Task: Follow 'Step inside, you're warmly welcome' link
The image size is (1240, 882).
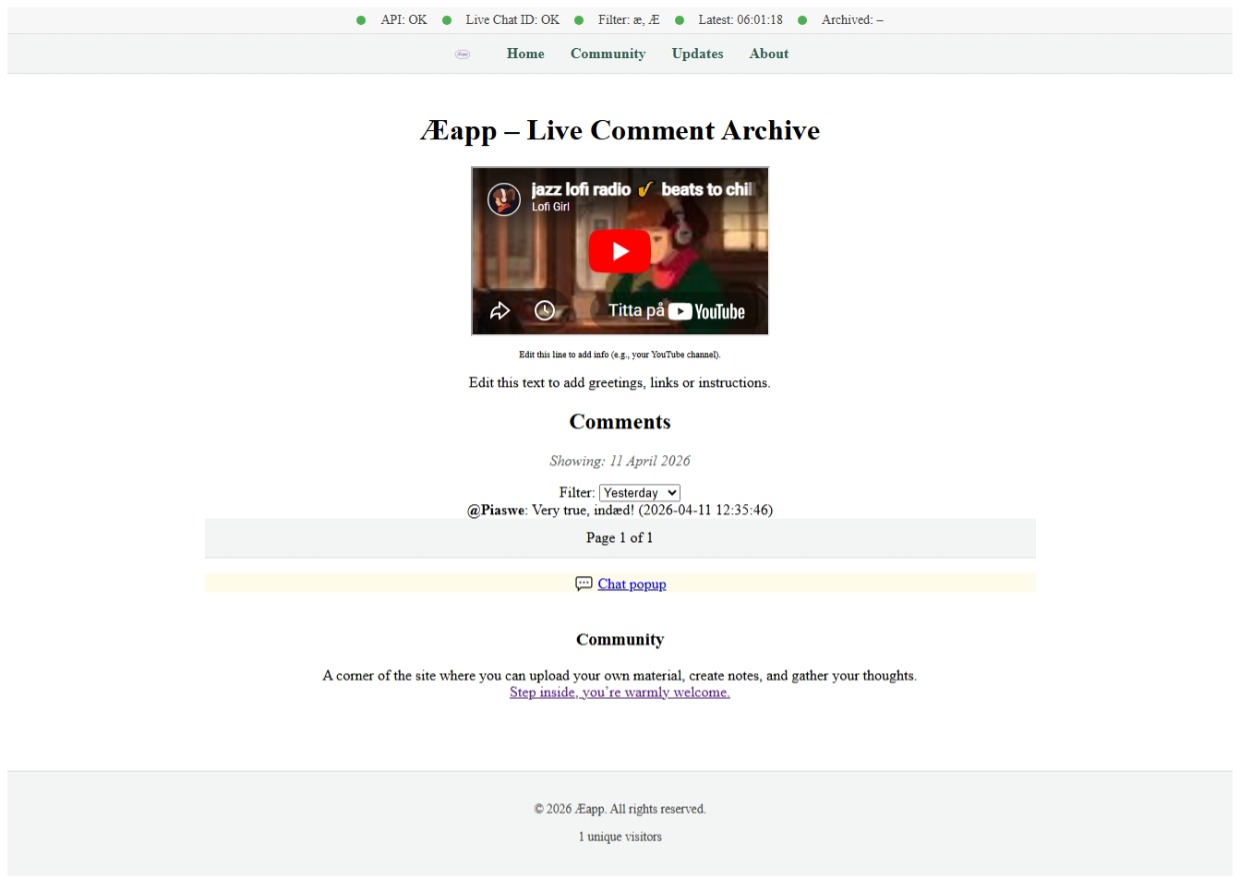Action: point(620,692)
